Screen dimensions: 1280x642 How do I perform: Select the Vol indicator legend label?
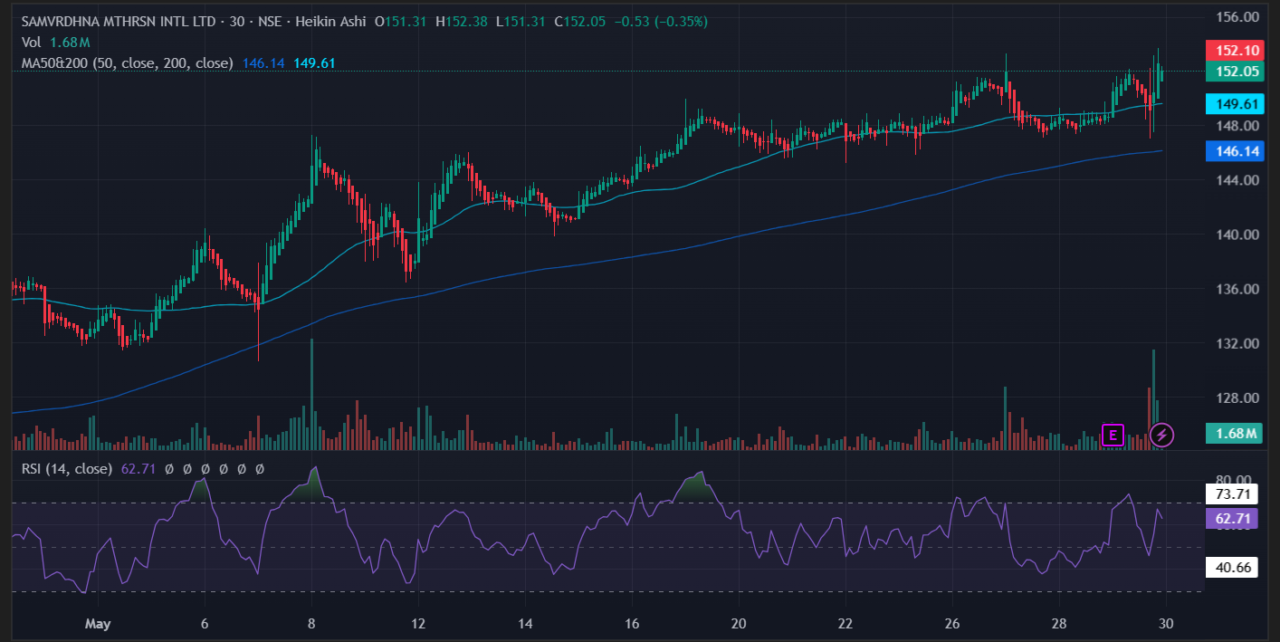coord(32,42)
